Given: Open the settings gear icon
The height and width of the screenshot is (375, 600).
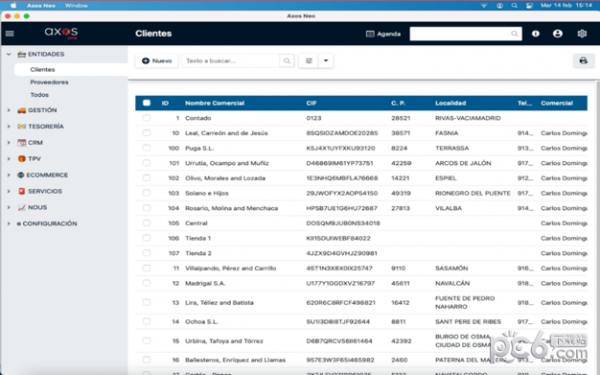Looking at the screenshot, I should (582, 34).
